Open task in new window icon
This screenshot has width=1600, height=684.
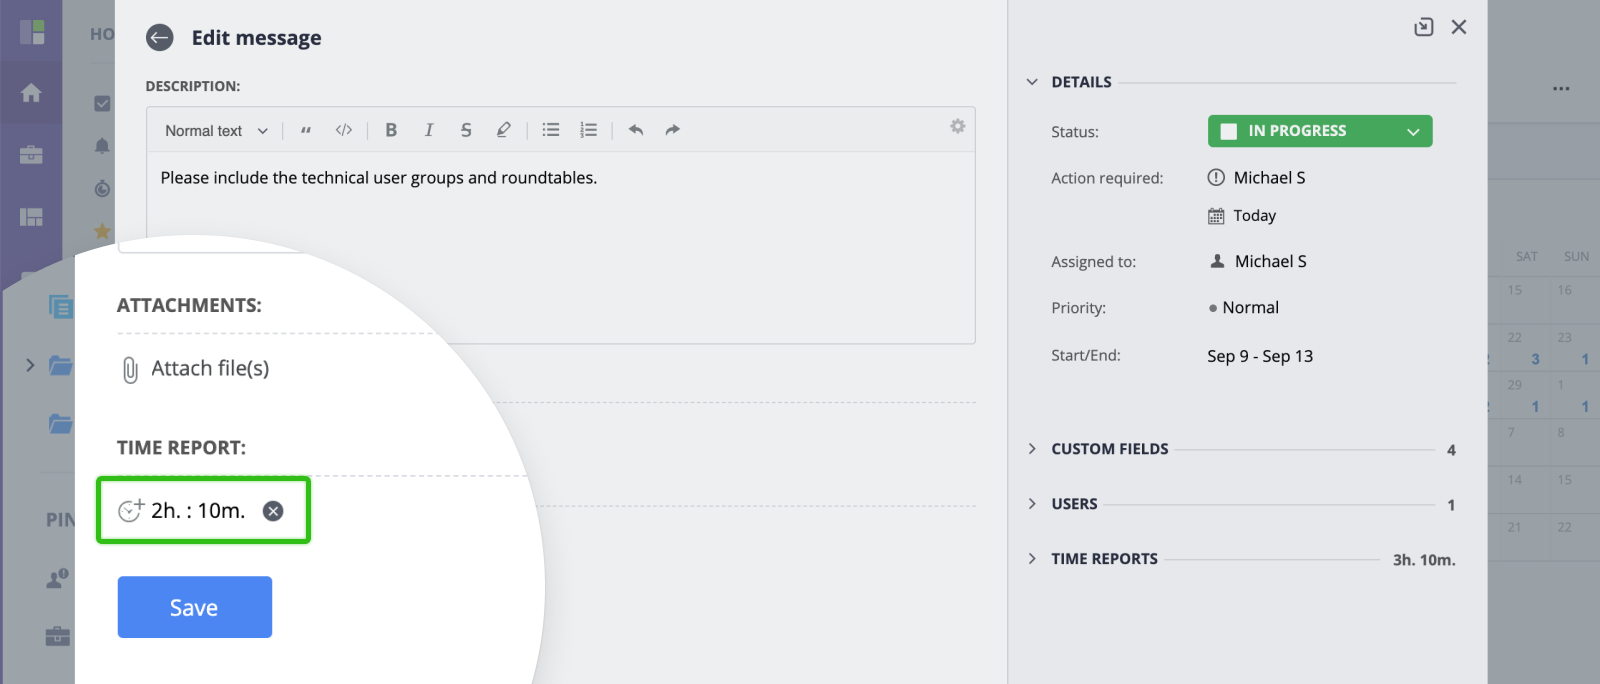[1424, 27]
